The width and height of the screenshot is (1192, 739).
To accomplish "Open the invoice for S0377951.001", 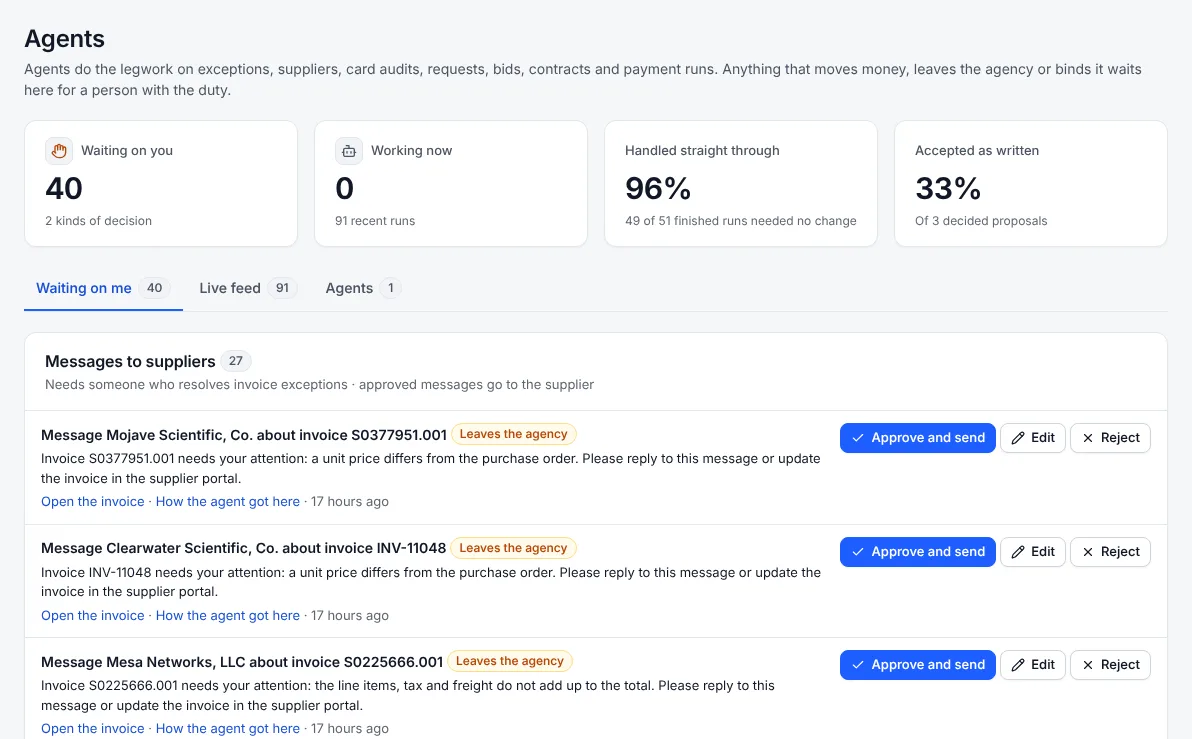I will point(93,502).
